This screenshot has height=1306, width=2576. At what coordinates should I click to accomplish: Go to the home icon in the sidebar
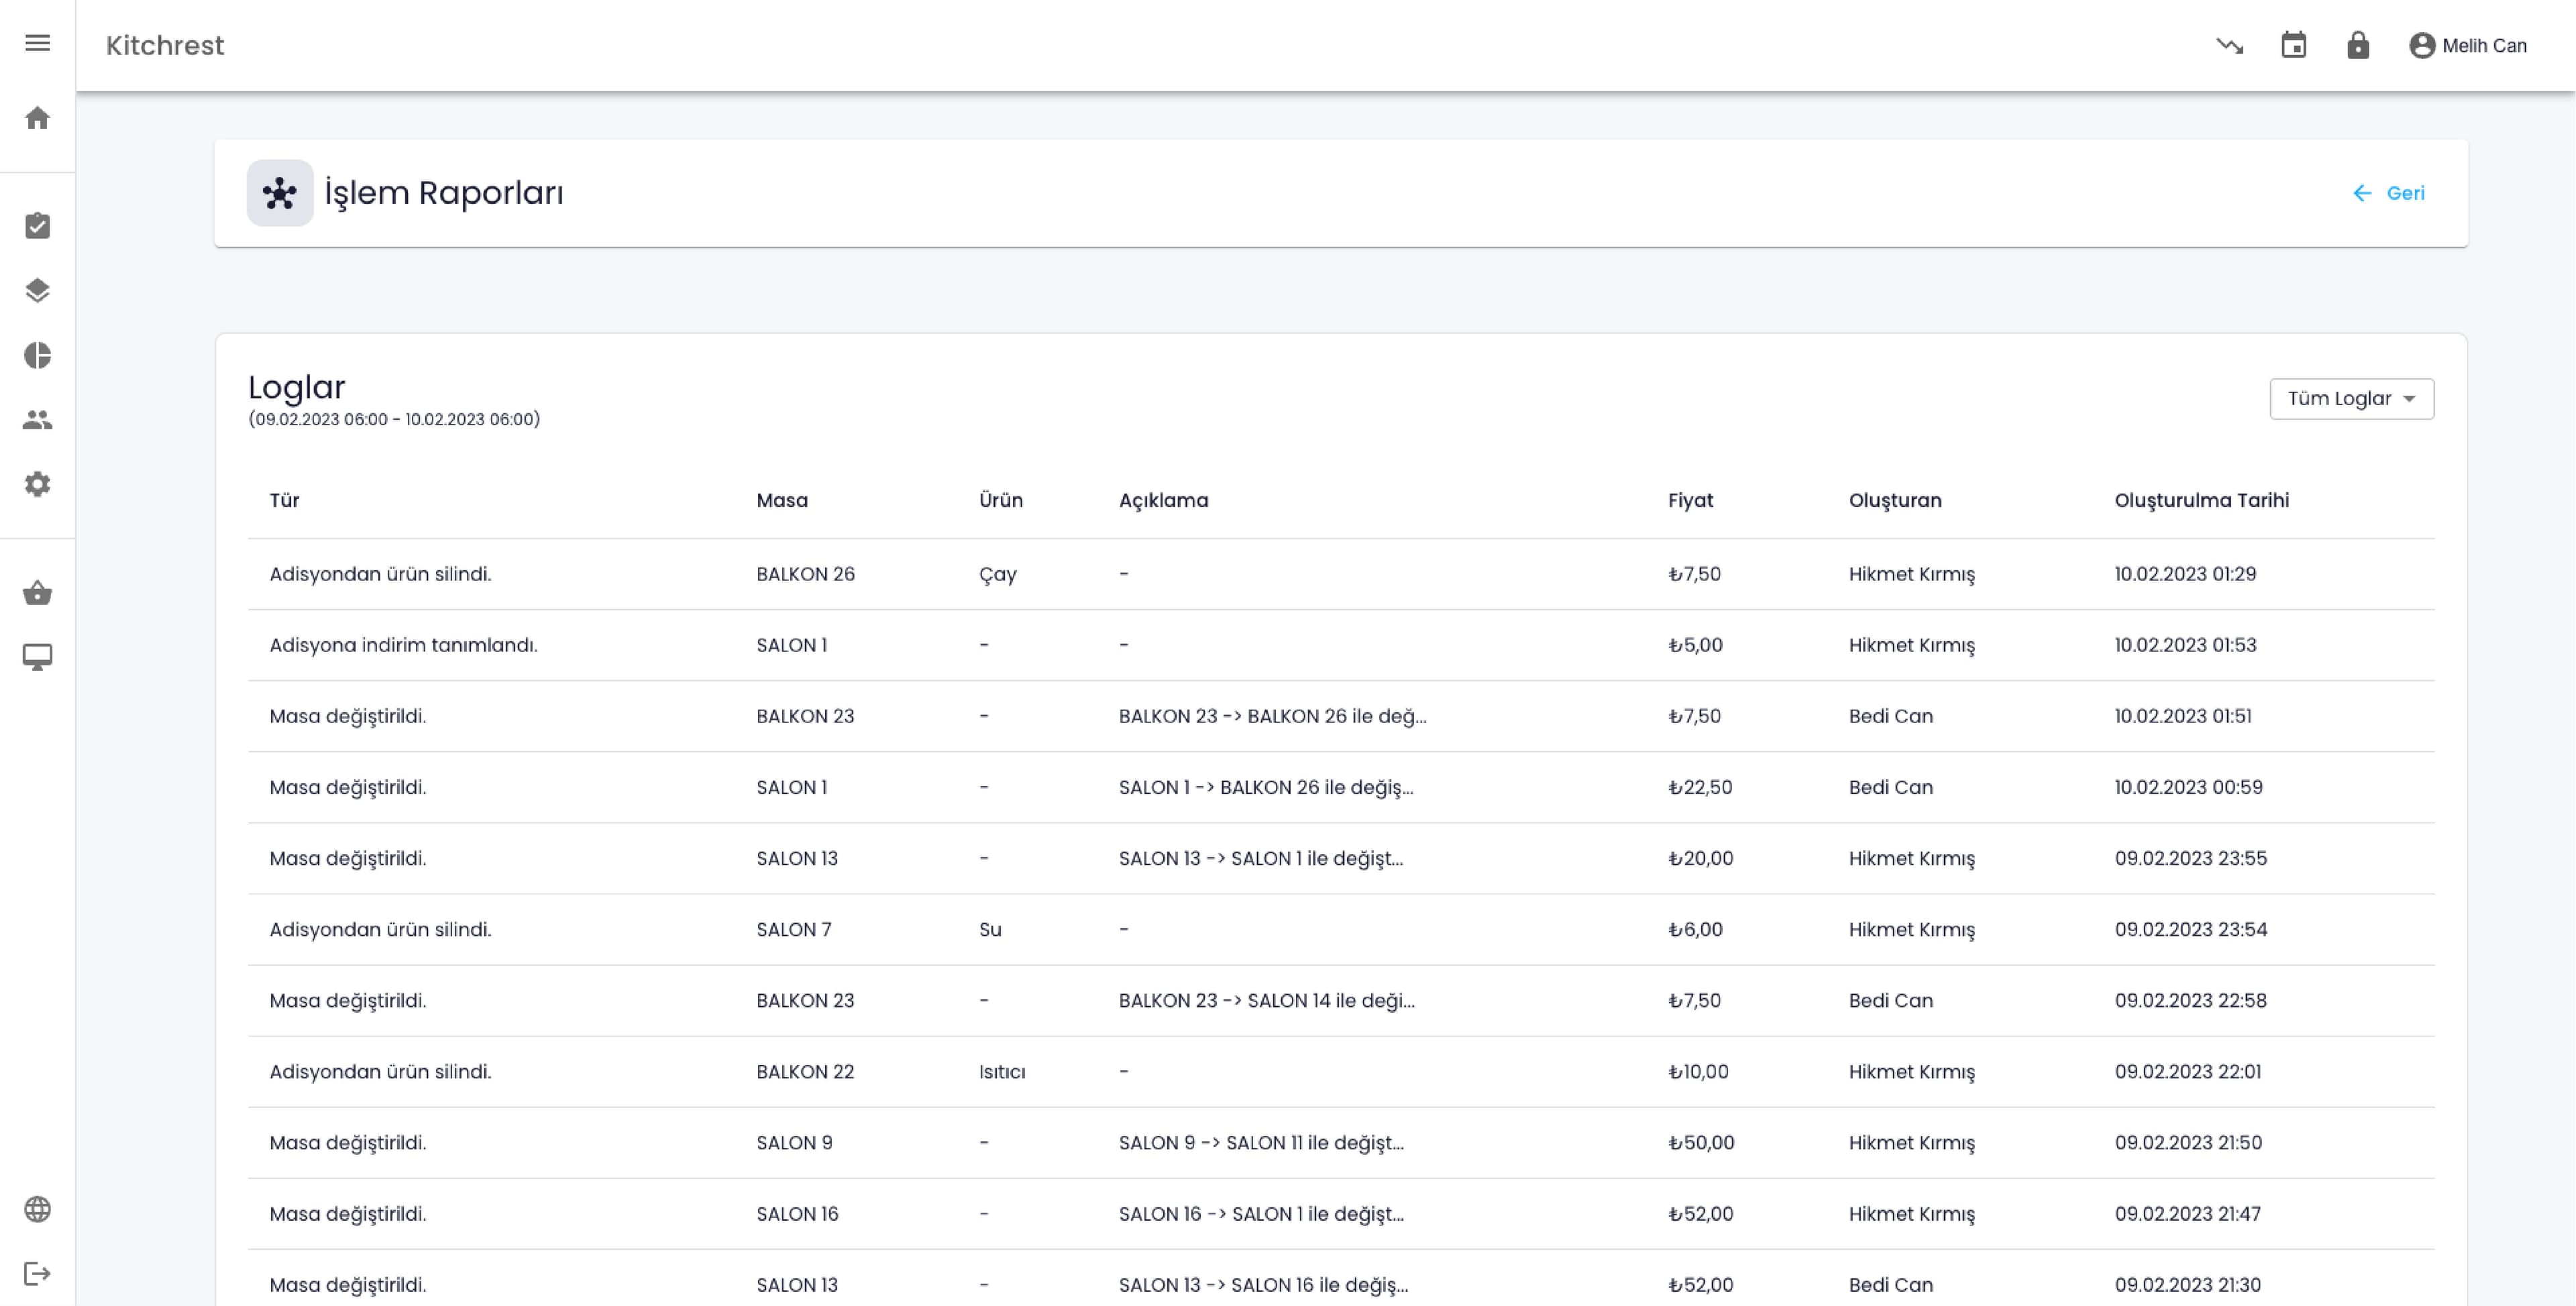(x=37, y=118)
